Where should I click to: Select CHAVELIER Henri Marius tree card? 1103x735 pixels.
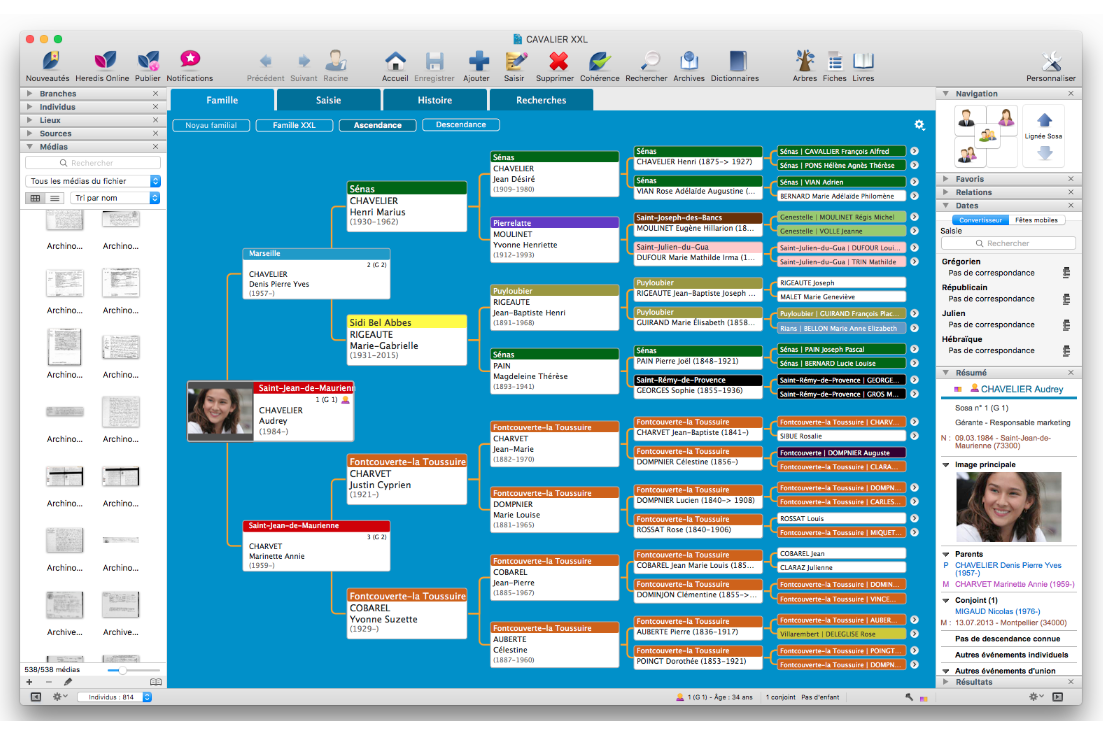click(407, 206)
